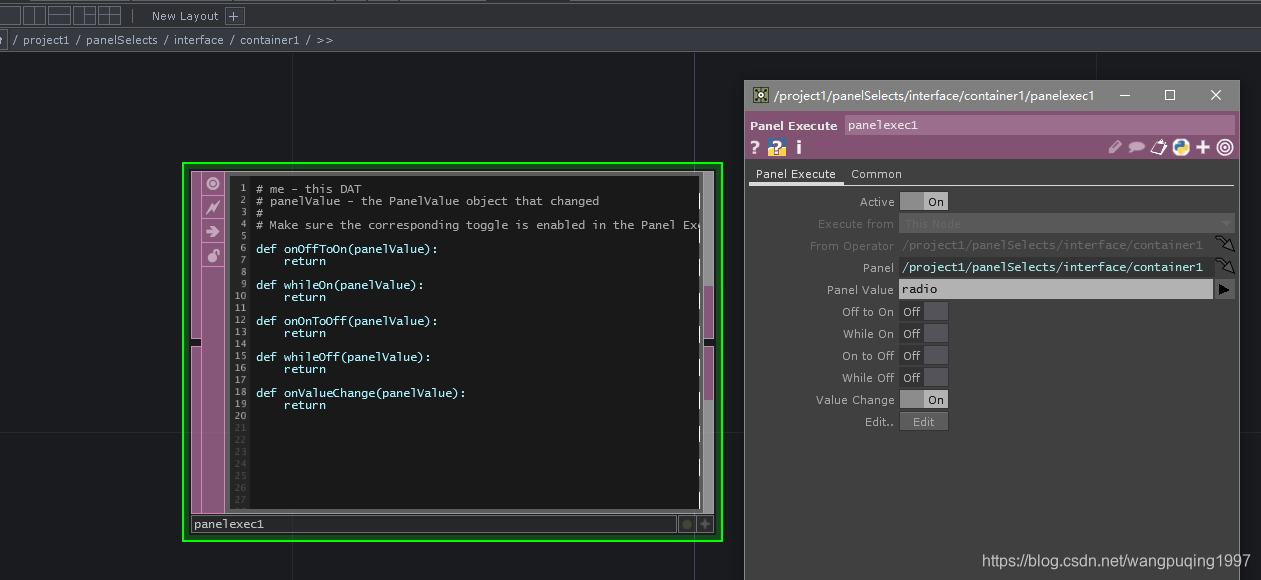This screenshot has height=580, width=1261.
Task: Enable the While On toggle
Action: tap(924, 334)
